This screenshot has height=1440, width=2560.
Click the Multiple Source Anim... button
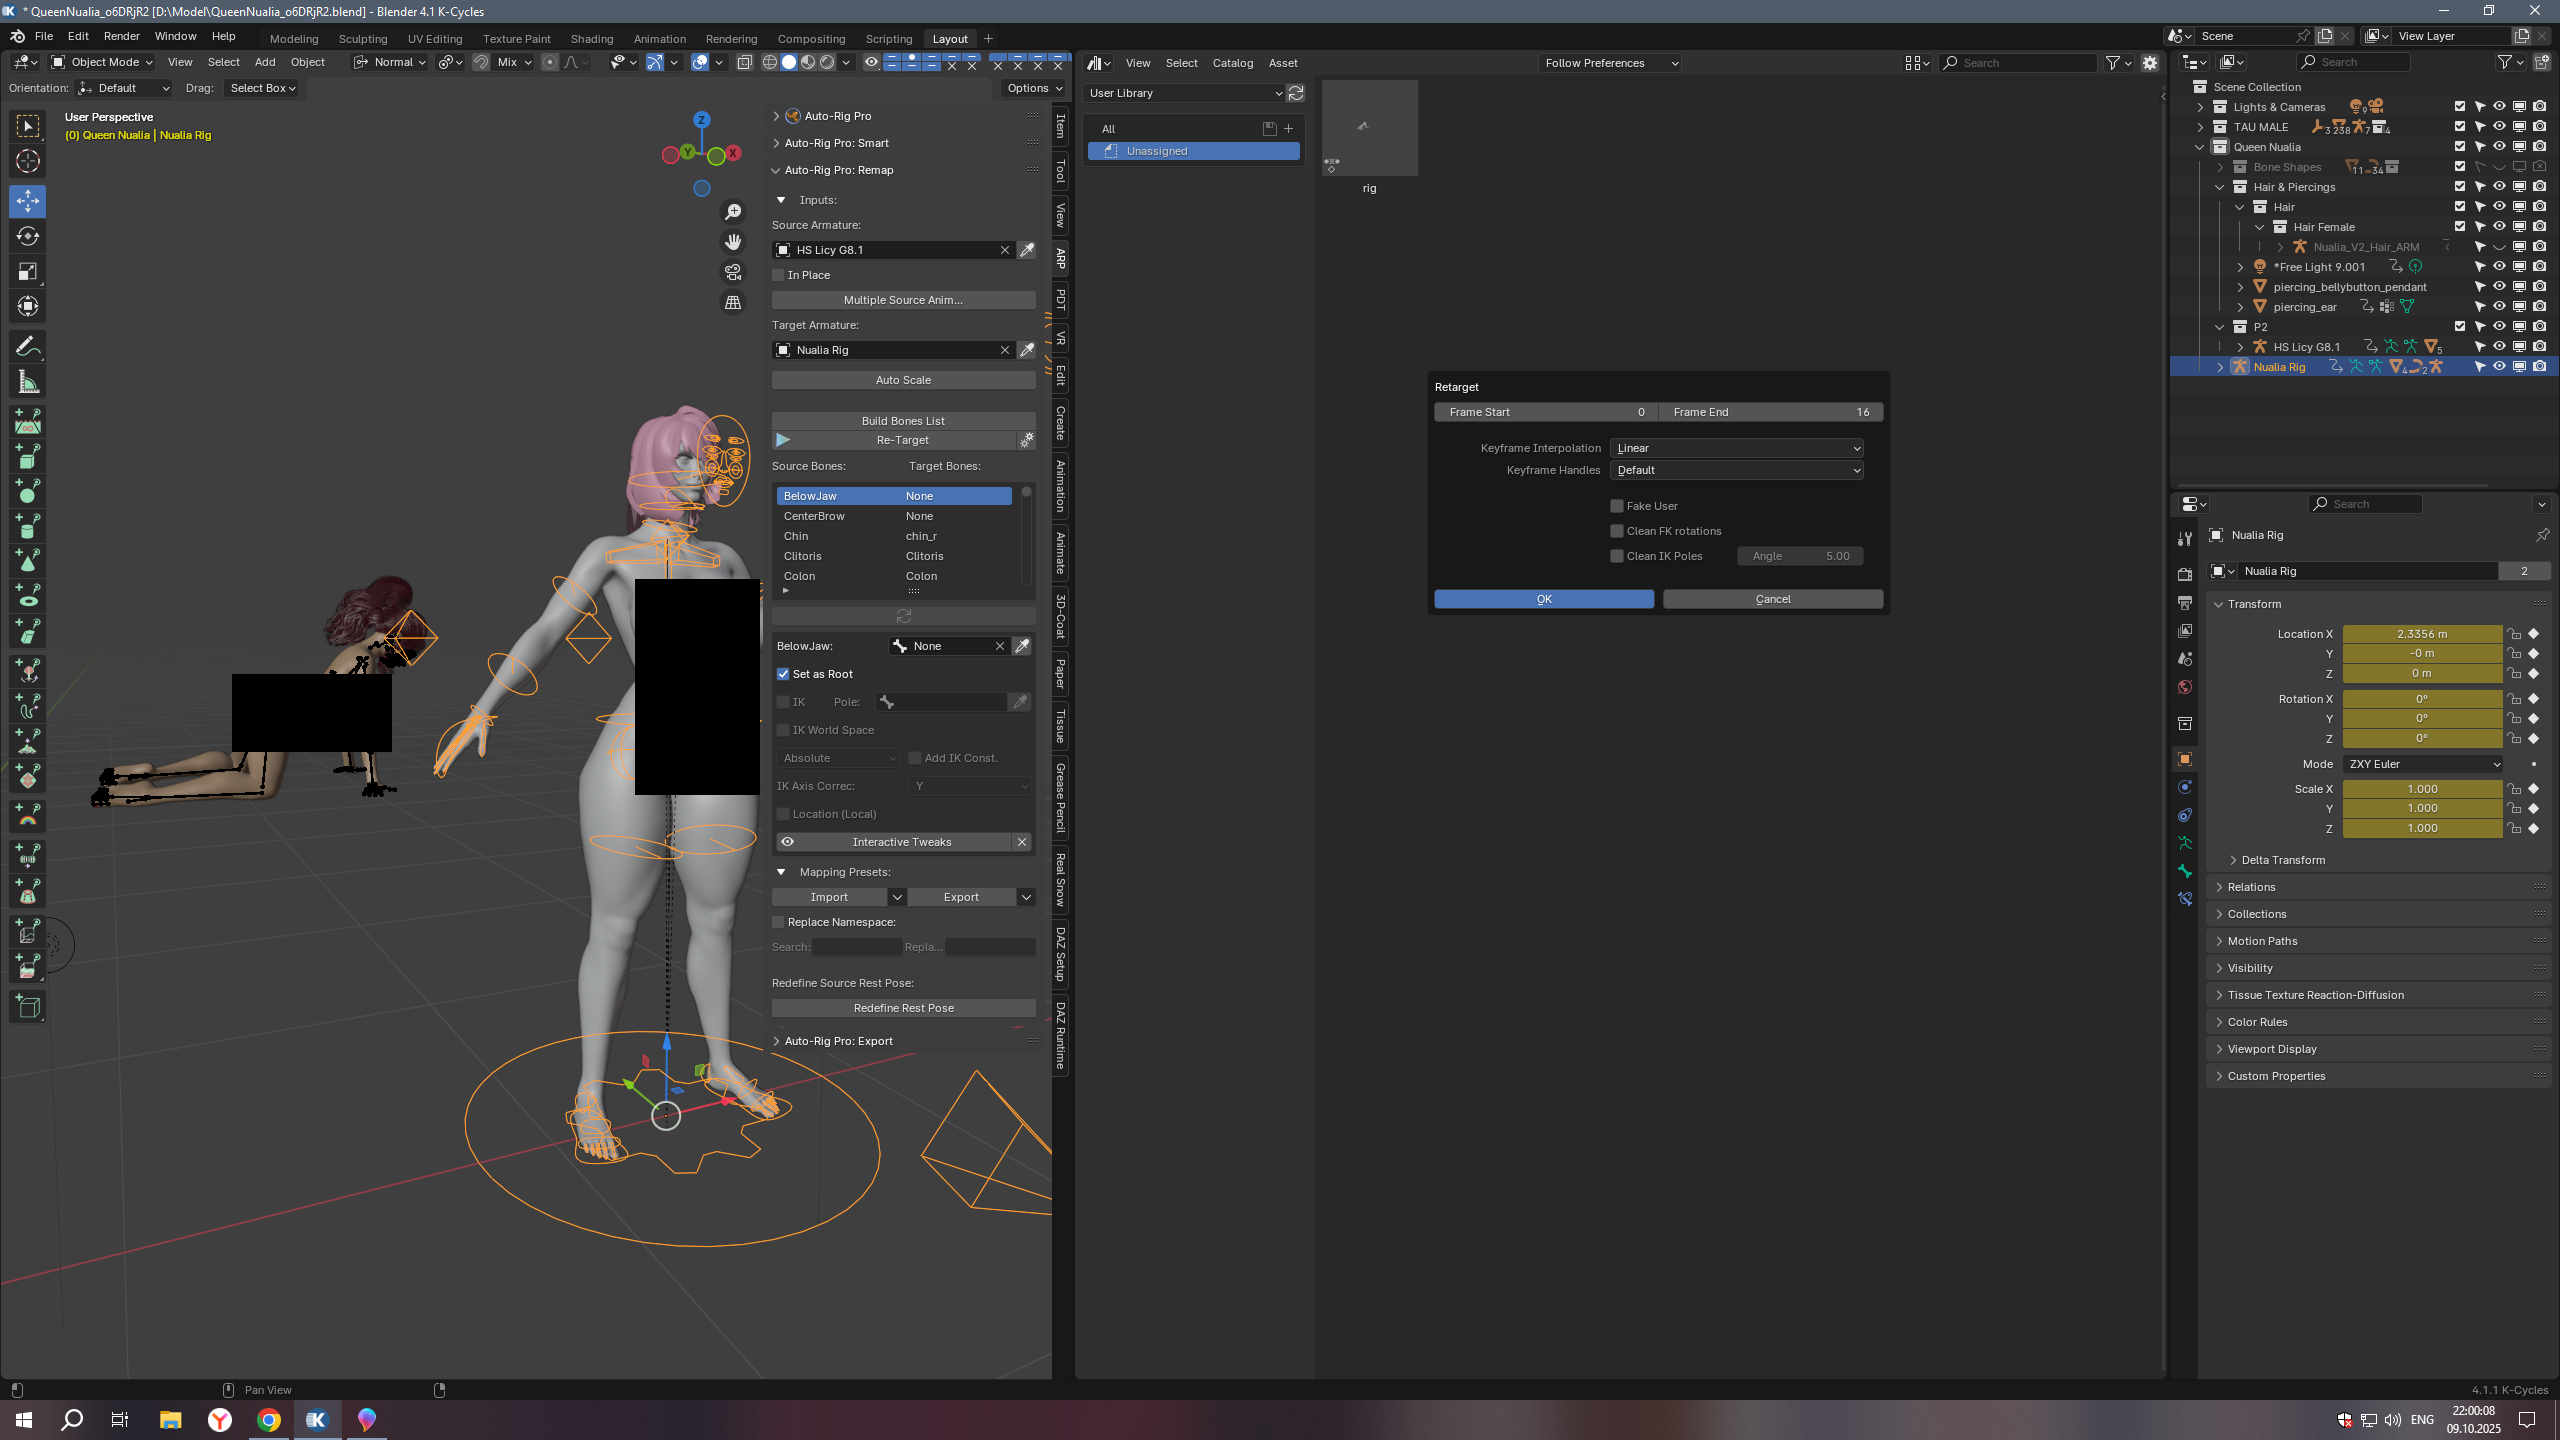pyautogui.click(x=903, y=300)
